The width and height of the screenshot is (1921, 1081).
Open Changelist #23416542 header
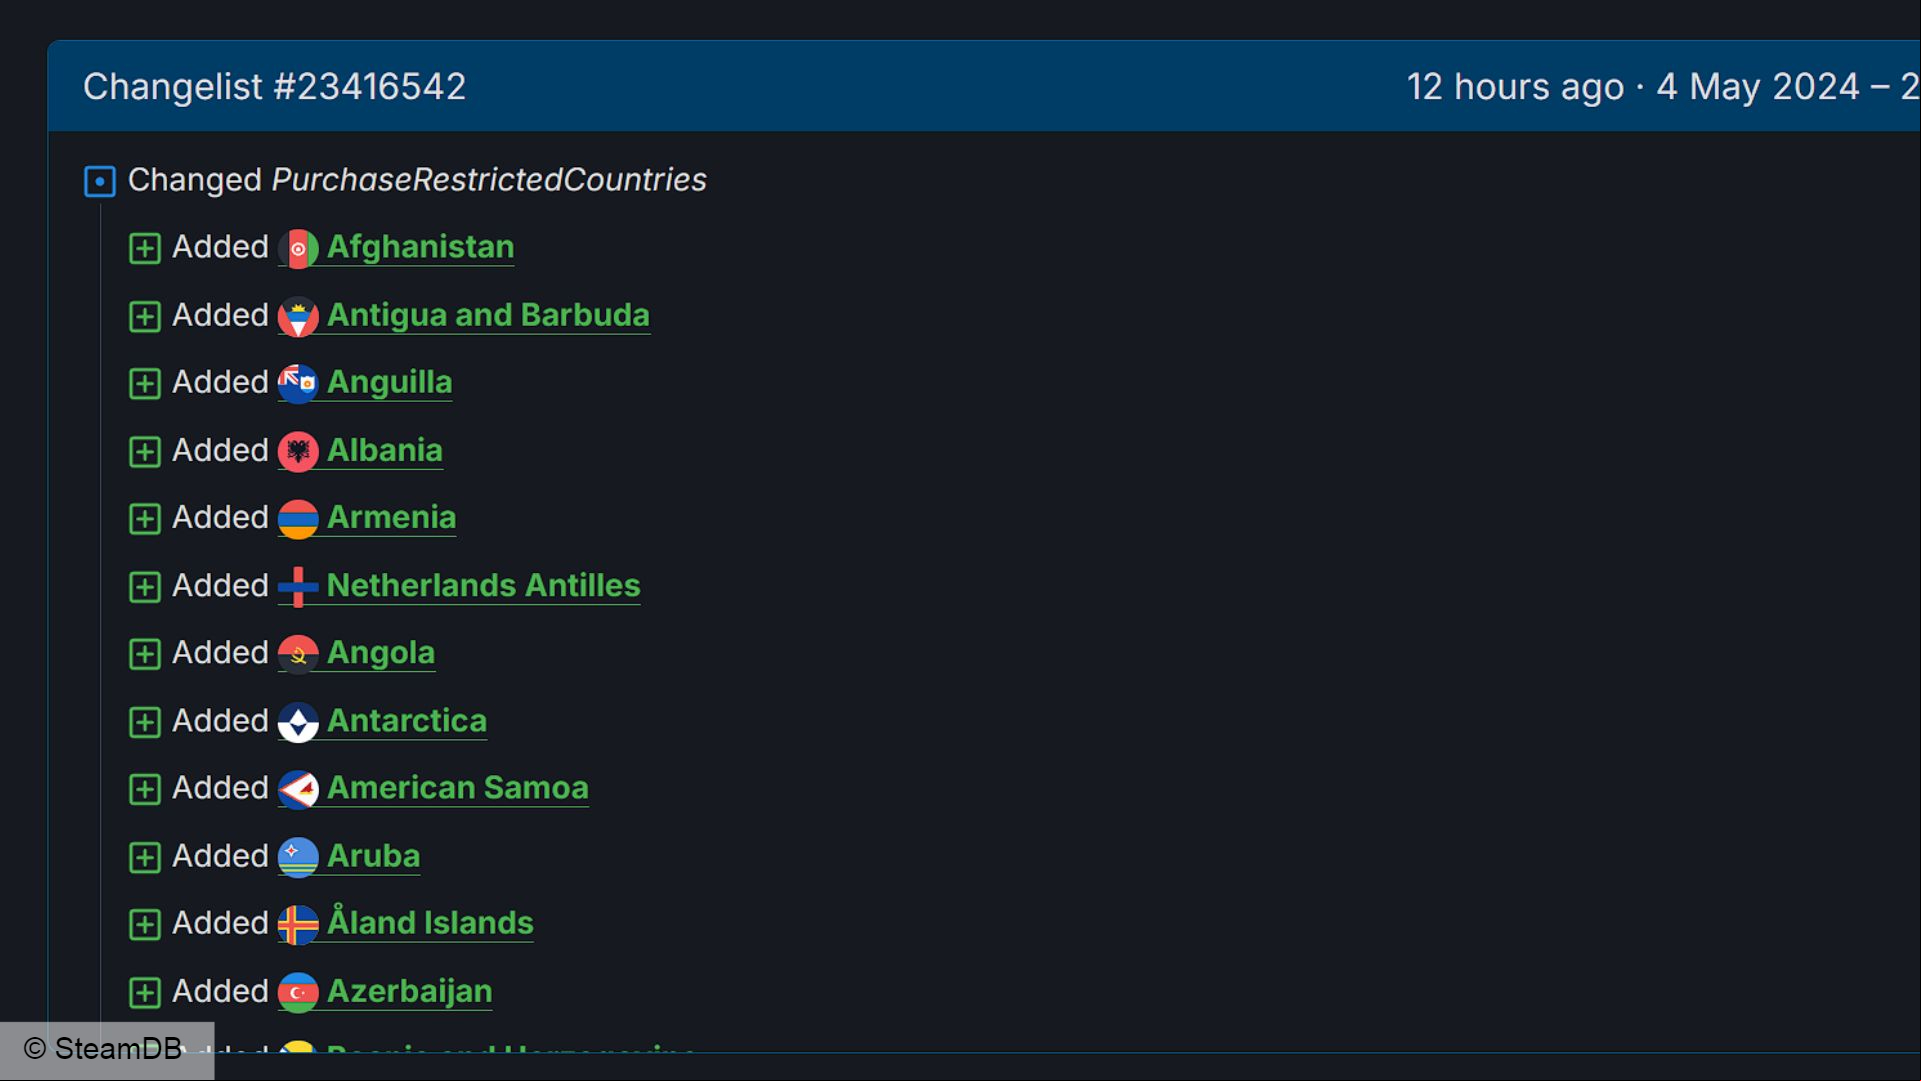coord(274,87)
